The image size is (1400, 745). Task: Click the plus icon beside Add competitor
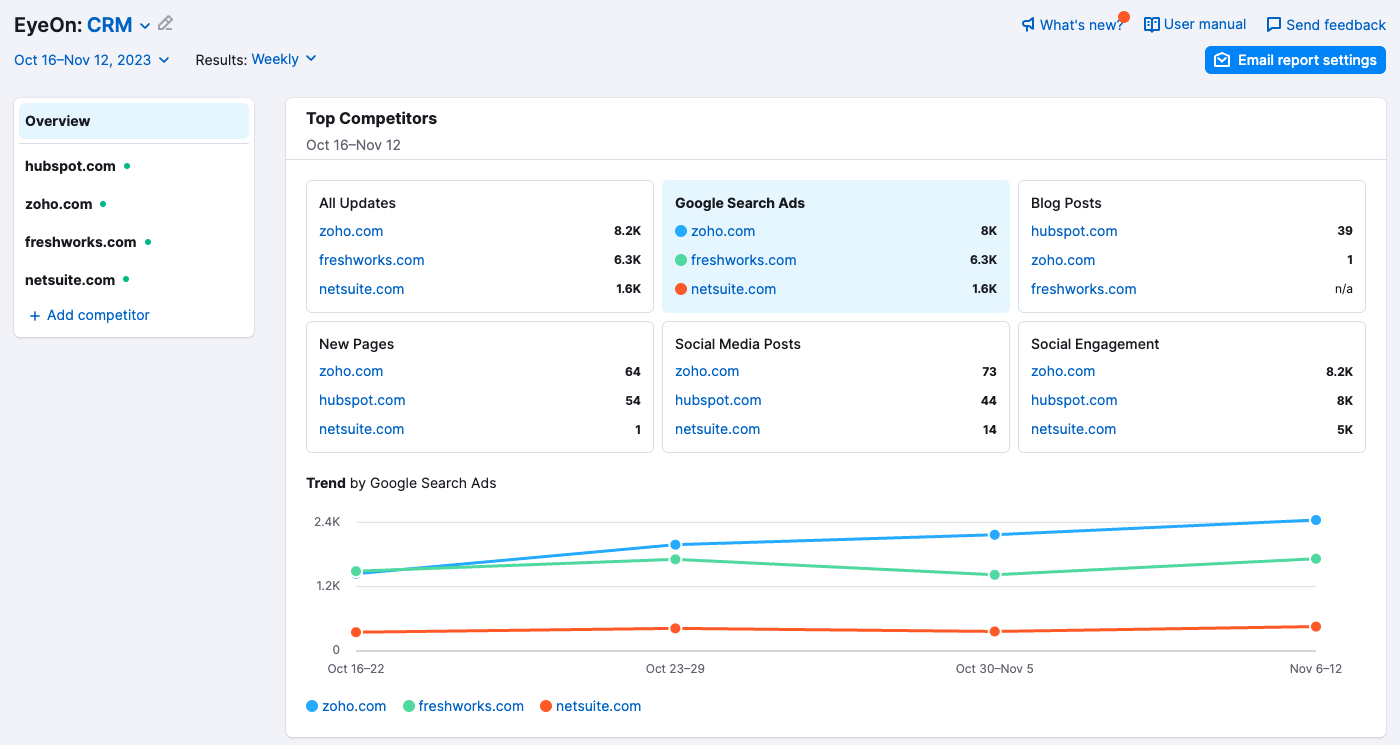coord(35,315)
